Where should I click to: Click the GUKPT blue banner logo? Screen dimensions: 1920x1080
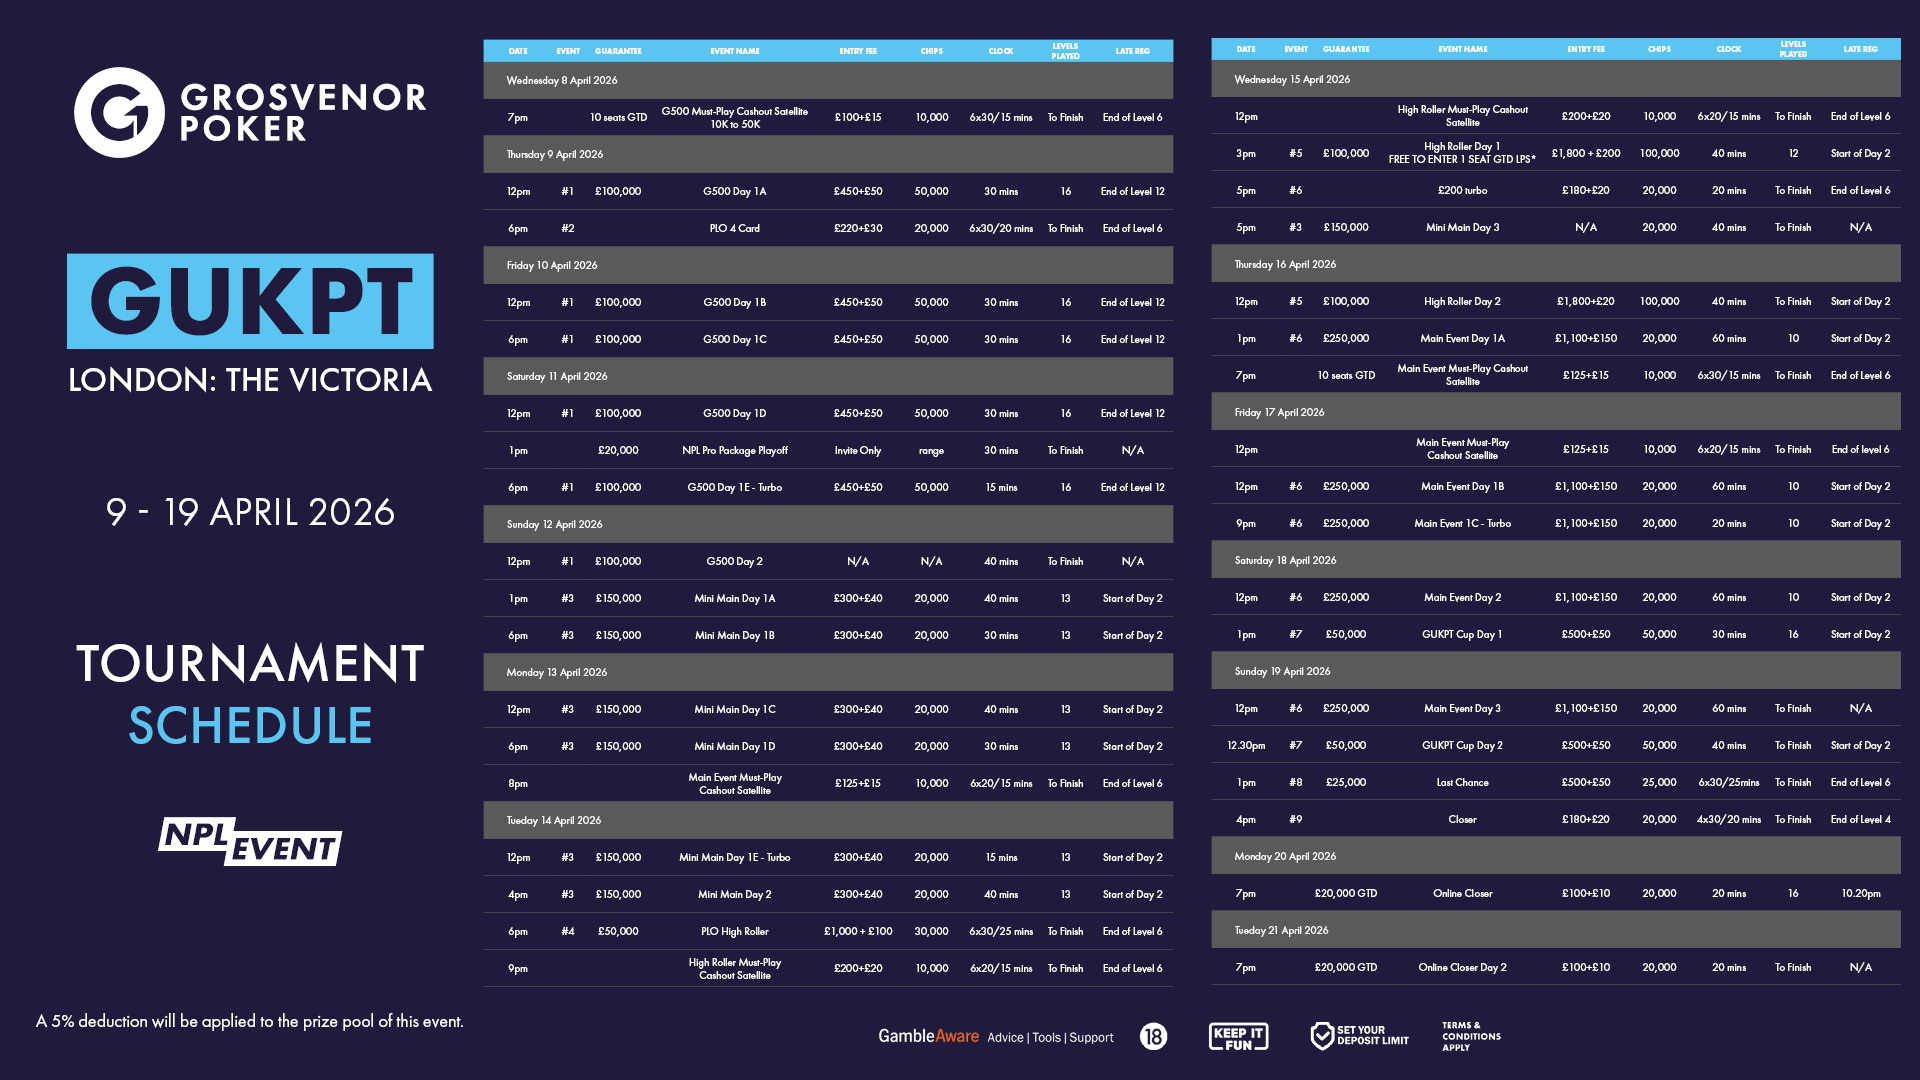pyautogui.click(x=250, y=300)
